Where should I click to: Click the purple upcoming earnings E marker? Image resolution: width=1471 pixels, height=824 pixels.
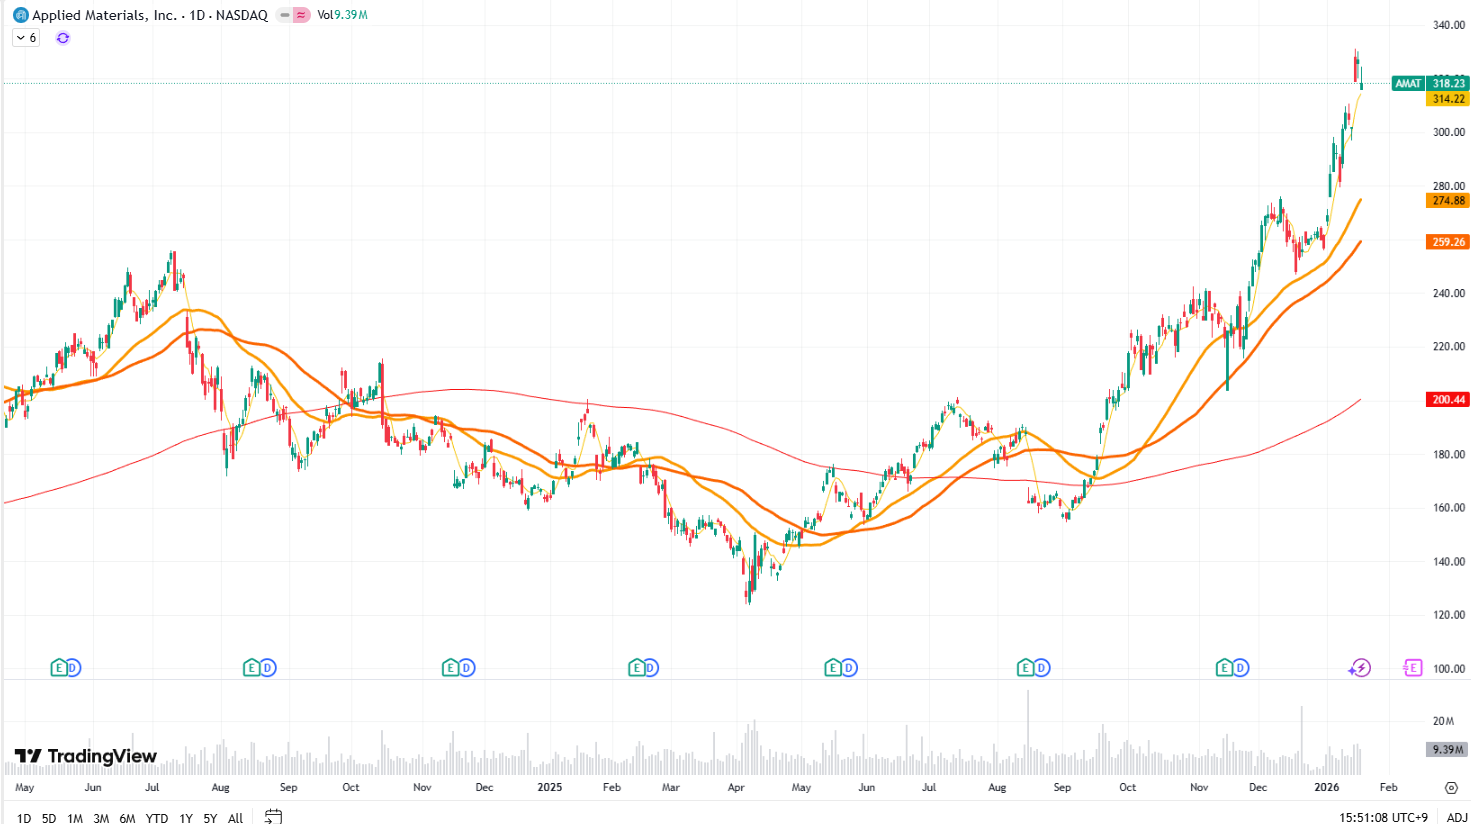(x=1412, y=668)
